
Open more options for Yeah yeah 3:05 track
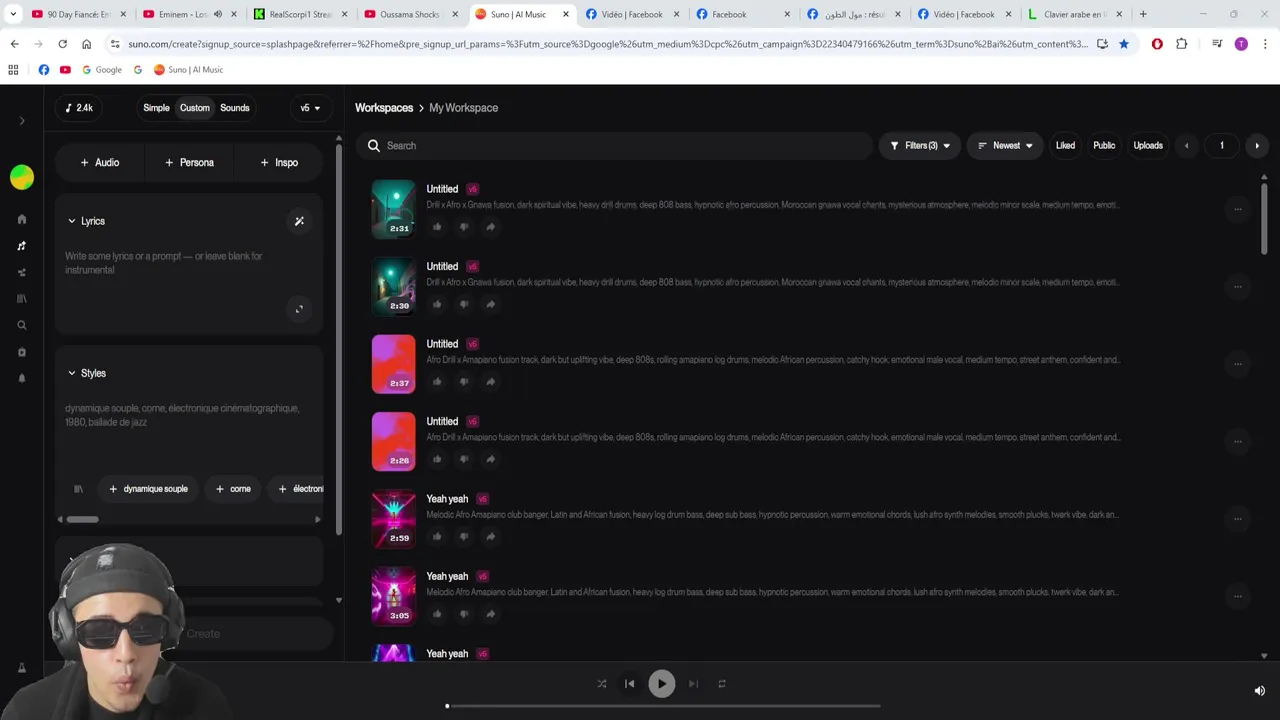pyautogui.click(x=1238, y=596)
